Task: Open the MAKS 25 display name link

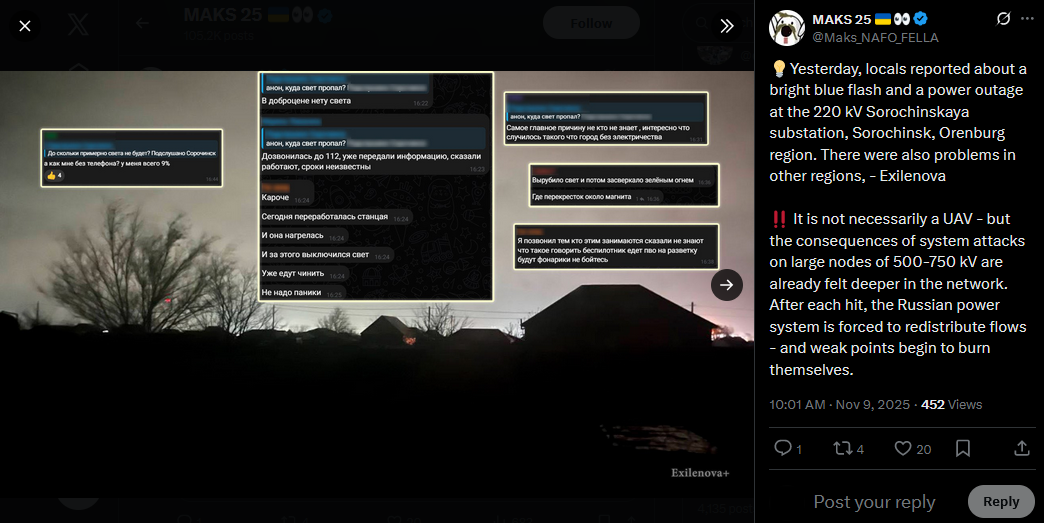Action: (x=842, y=19)
